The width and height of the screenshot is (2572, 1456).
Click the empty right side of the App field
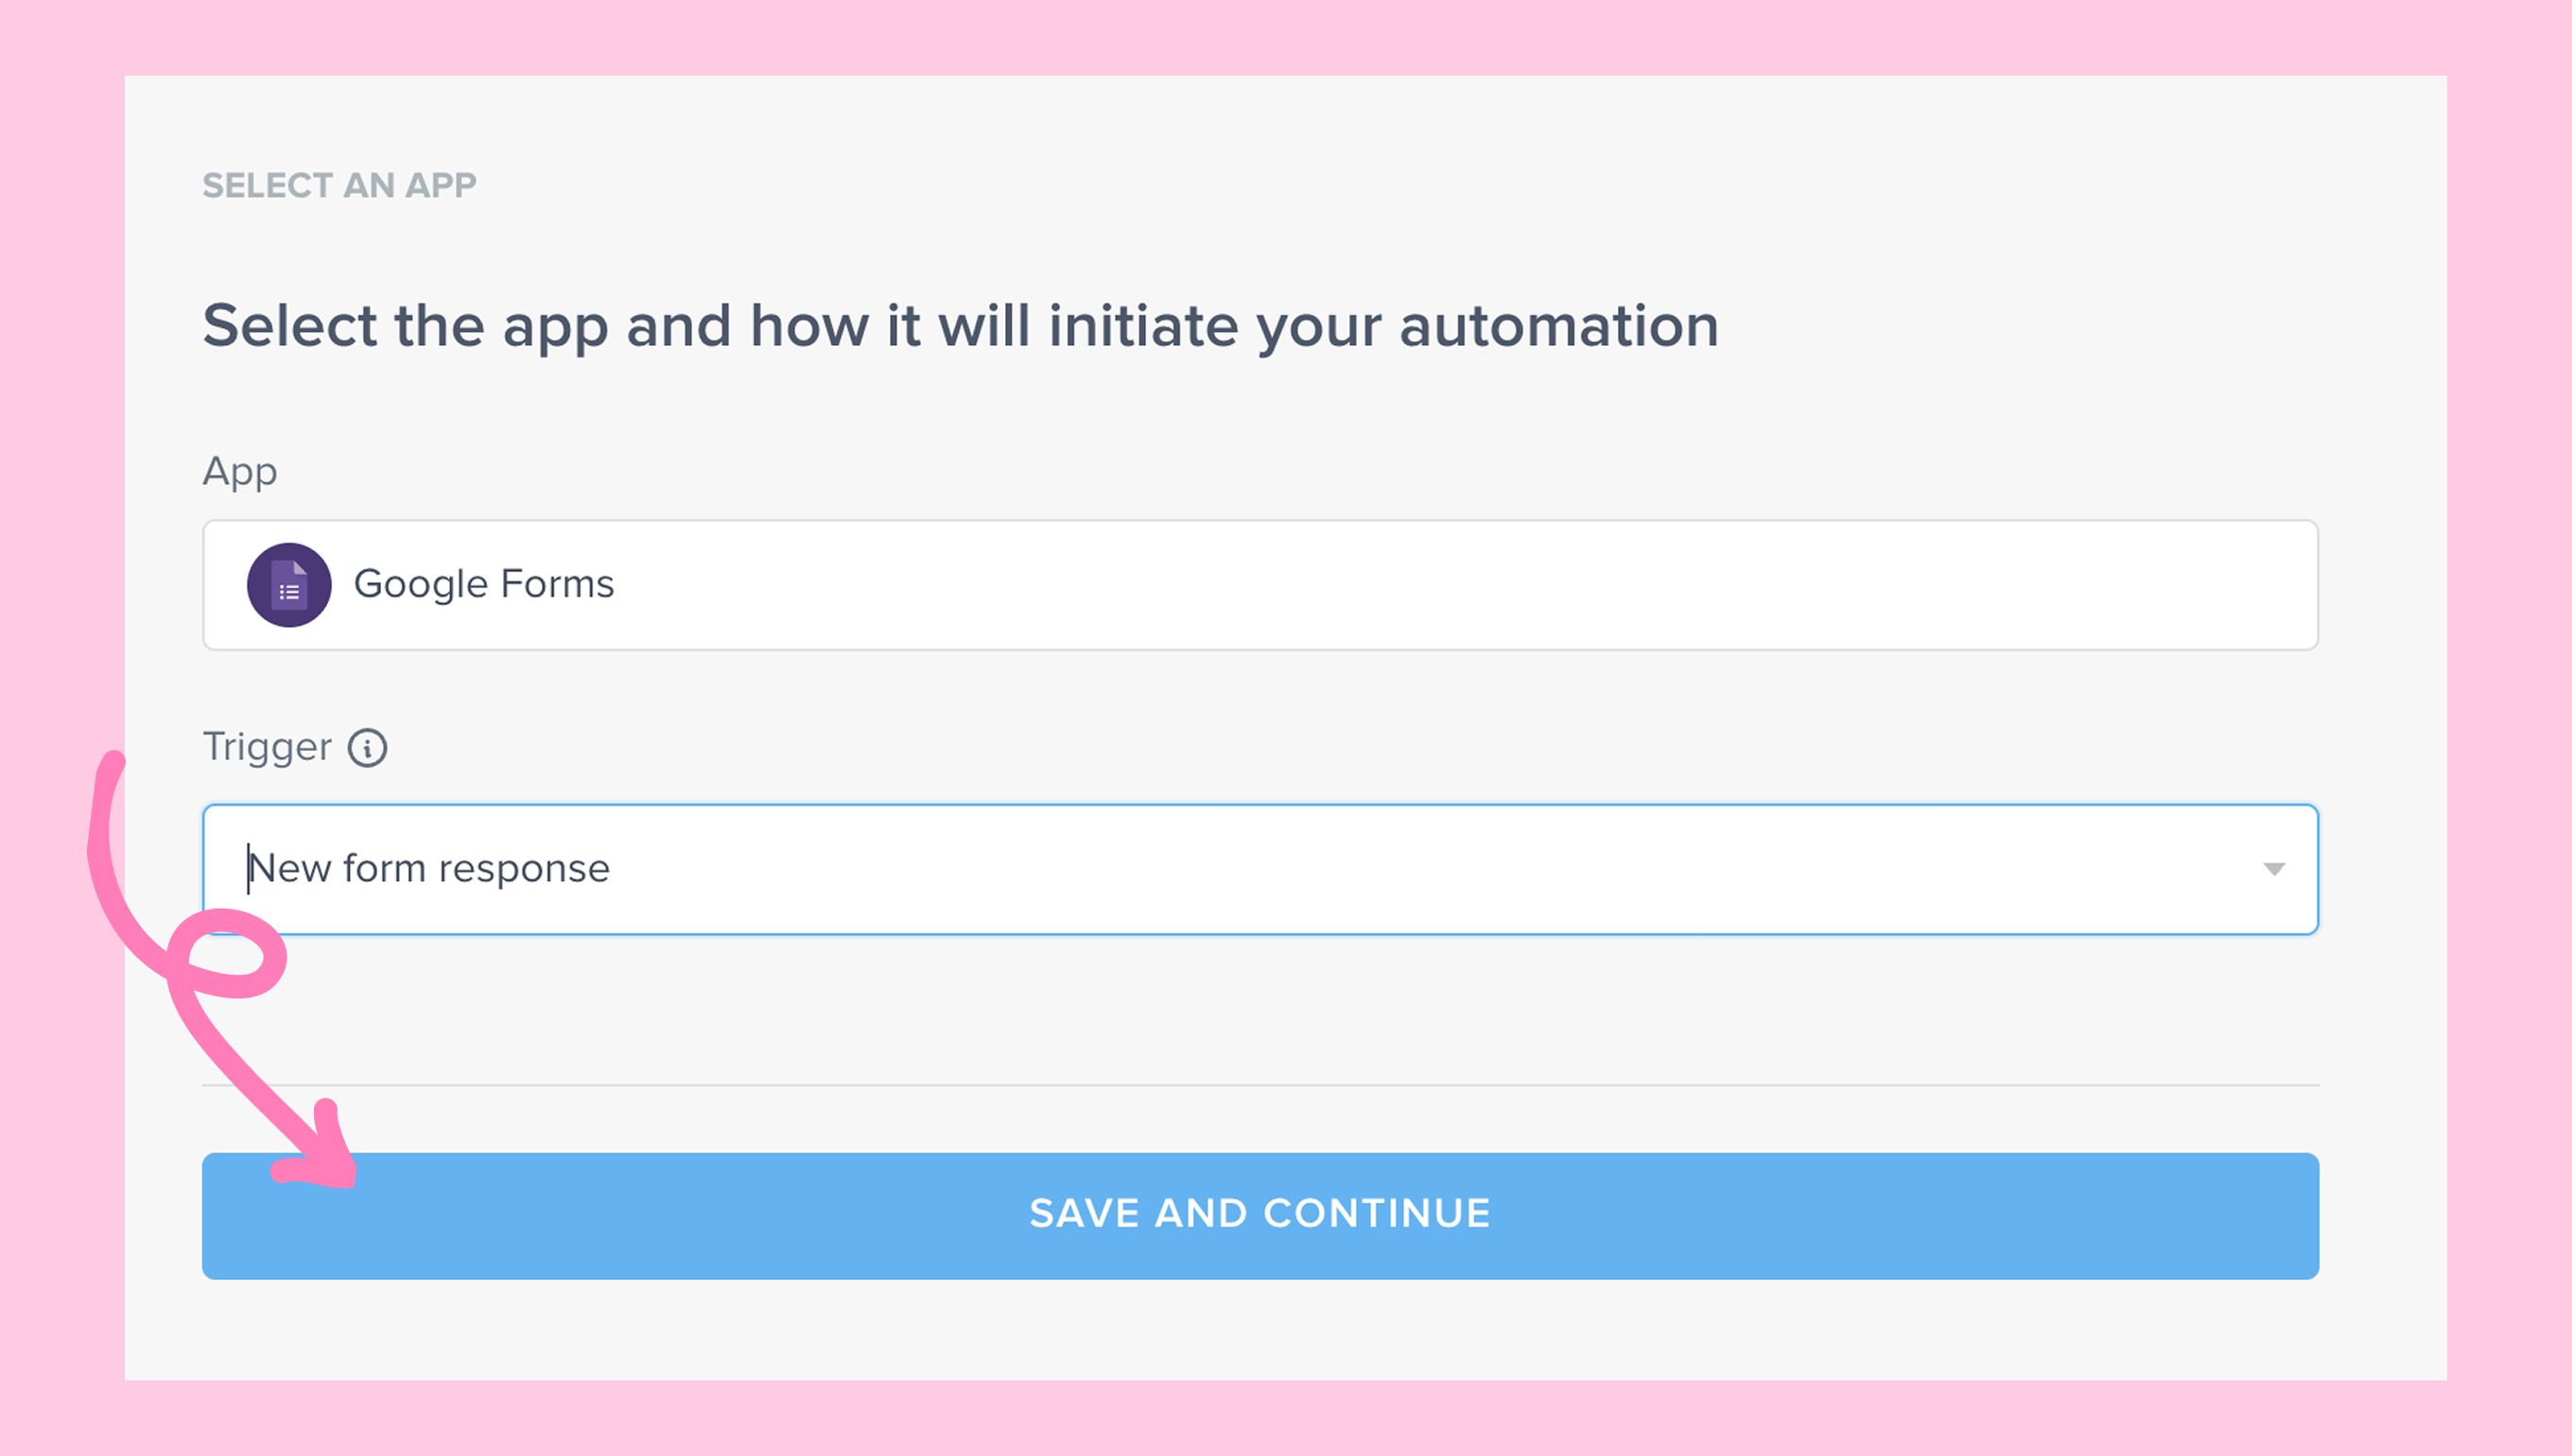pos(1700,585)
